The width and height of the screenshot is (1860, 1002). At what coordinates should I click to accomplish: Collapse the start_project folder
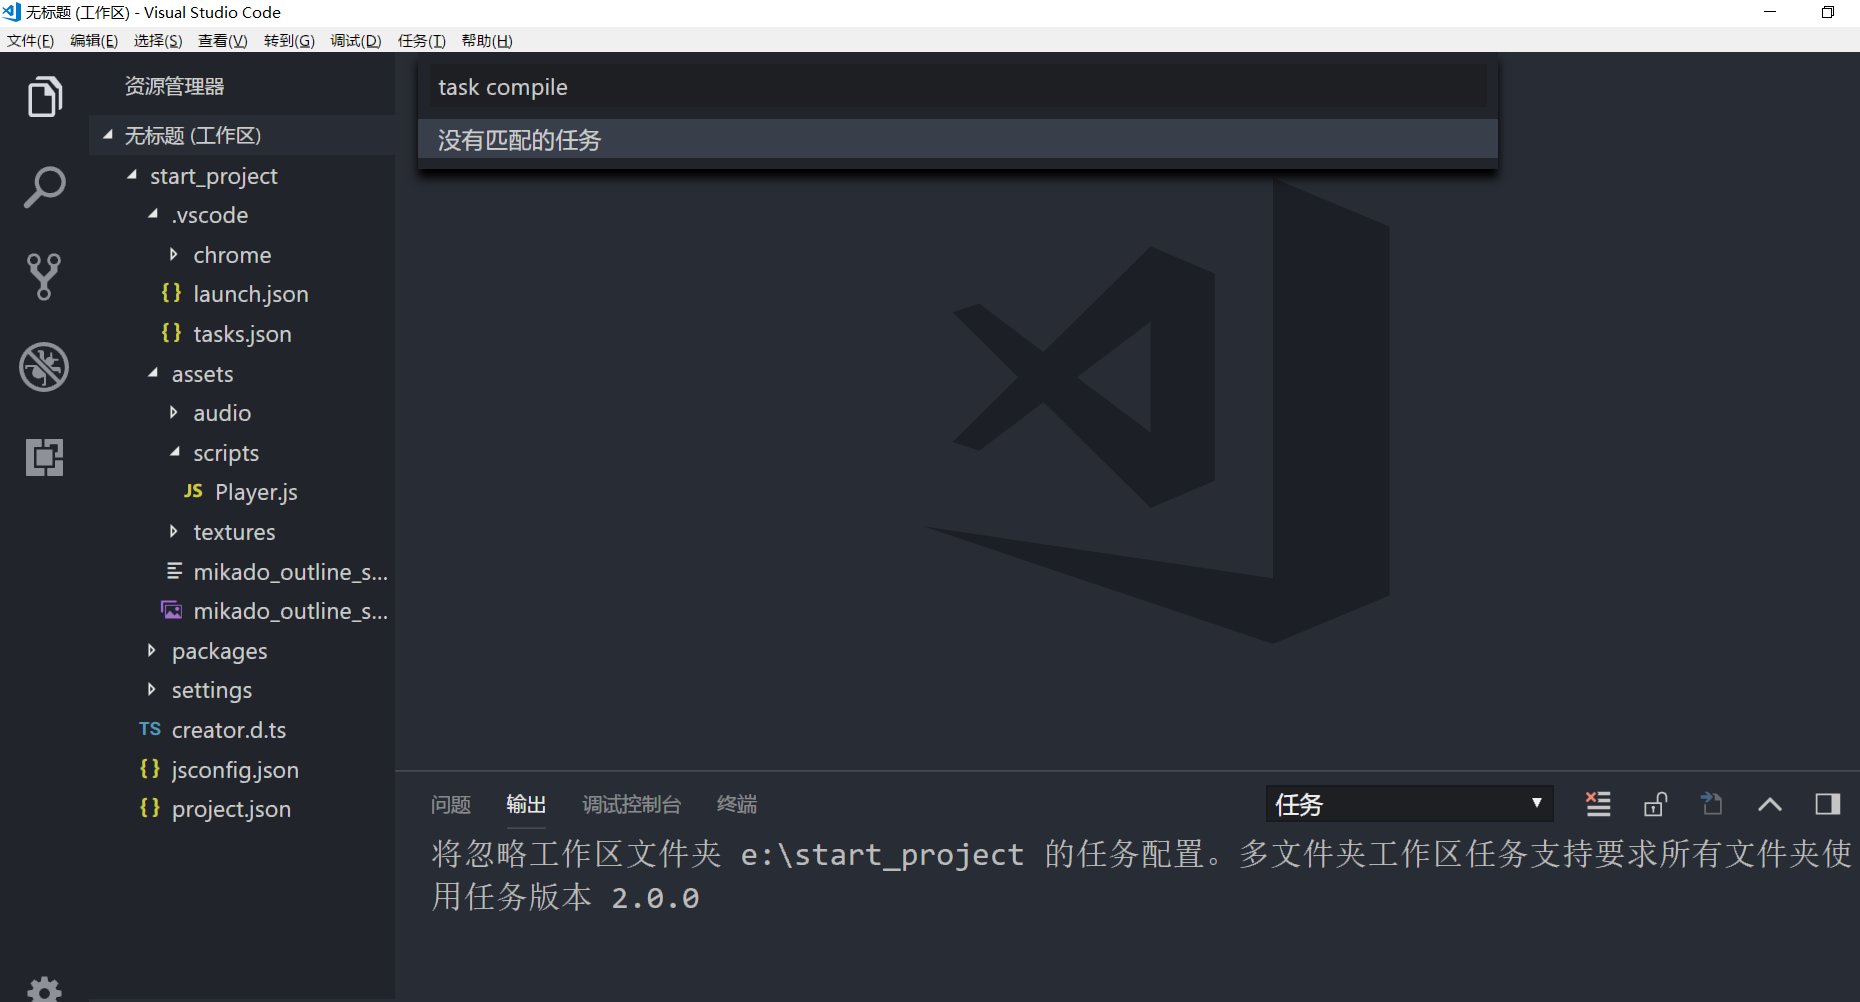click(242, 176)
